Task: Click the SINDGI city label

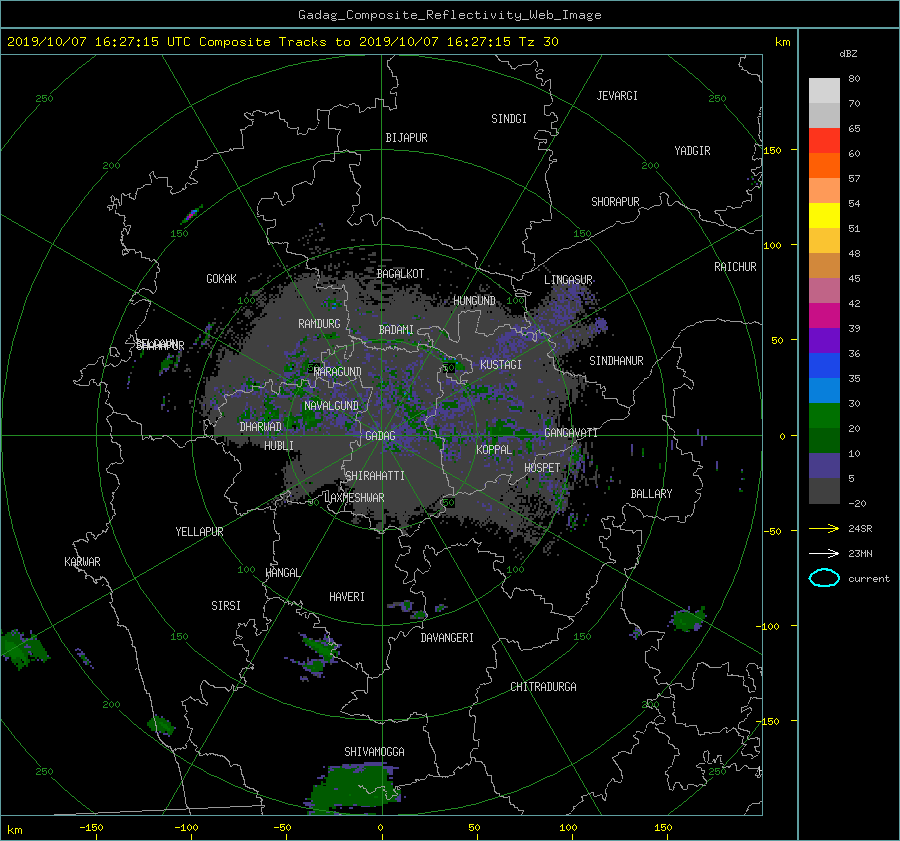Action: coord(509,119)
